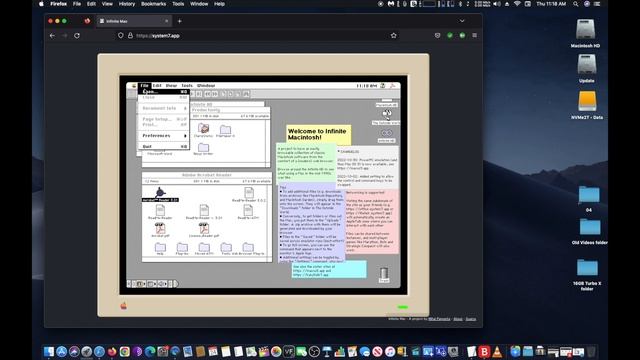Viewport: 640px width, 360px height.
Task: Switch to the Infinite Mac tab
Action: [x=134, y=21]
